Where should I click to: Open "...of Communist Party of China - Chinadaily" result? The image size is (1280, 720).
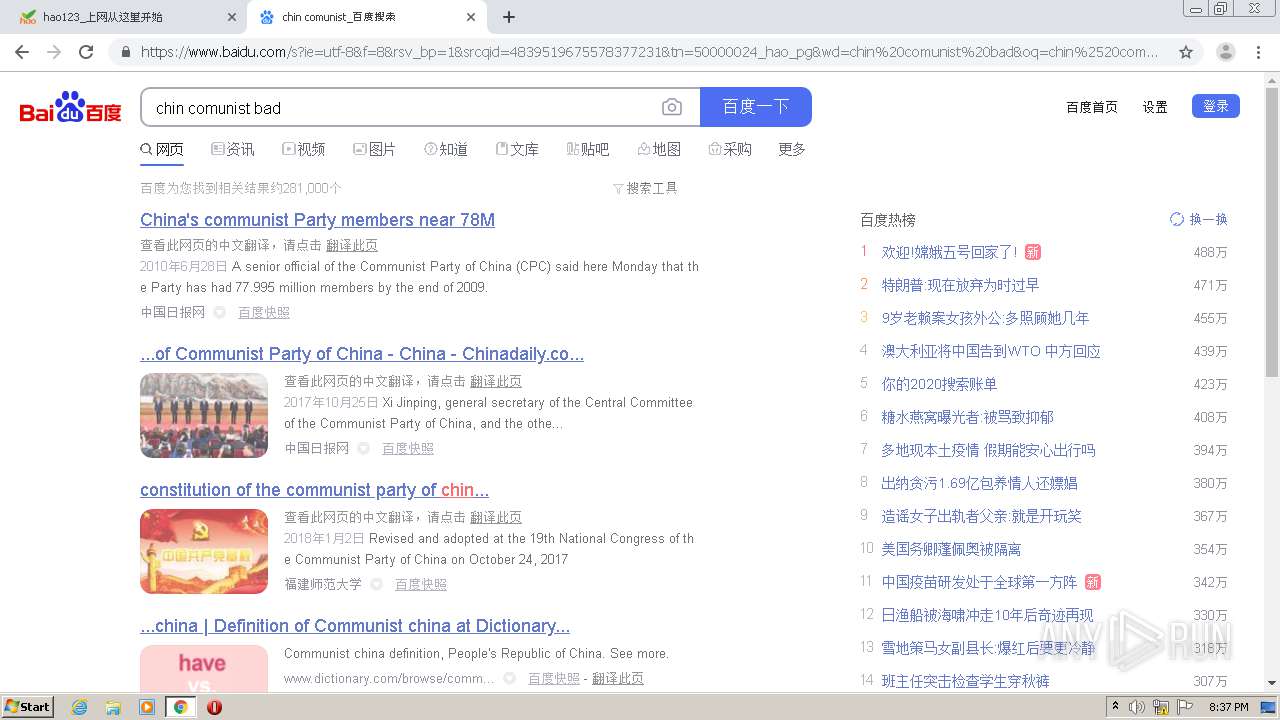(362, 354)
